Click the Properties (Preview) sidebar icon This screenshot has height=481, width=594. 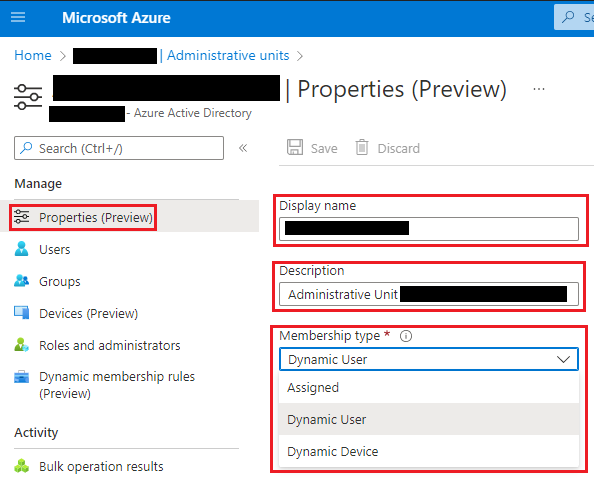point(22,217)
